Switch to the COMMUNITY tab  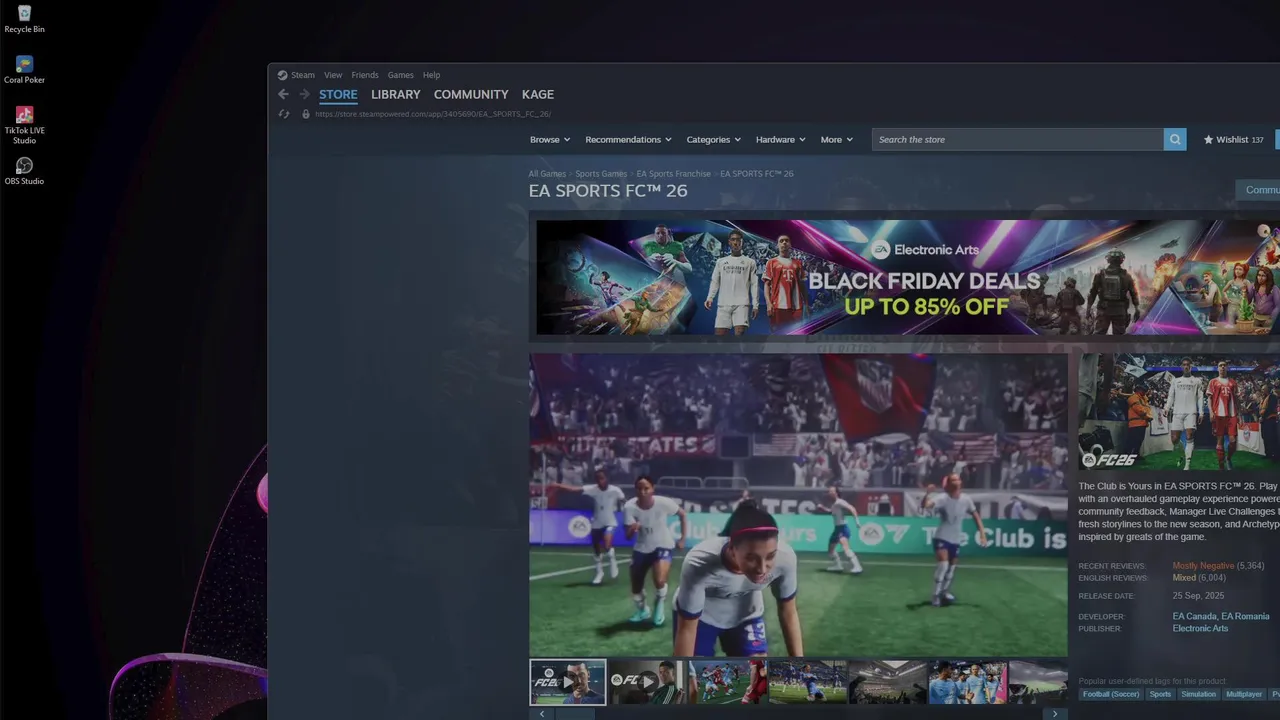point(471,95)
